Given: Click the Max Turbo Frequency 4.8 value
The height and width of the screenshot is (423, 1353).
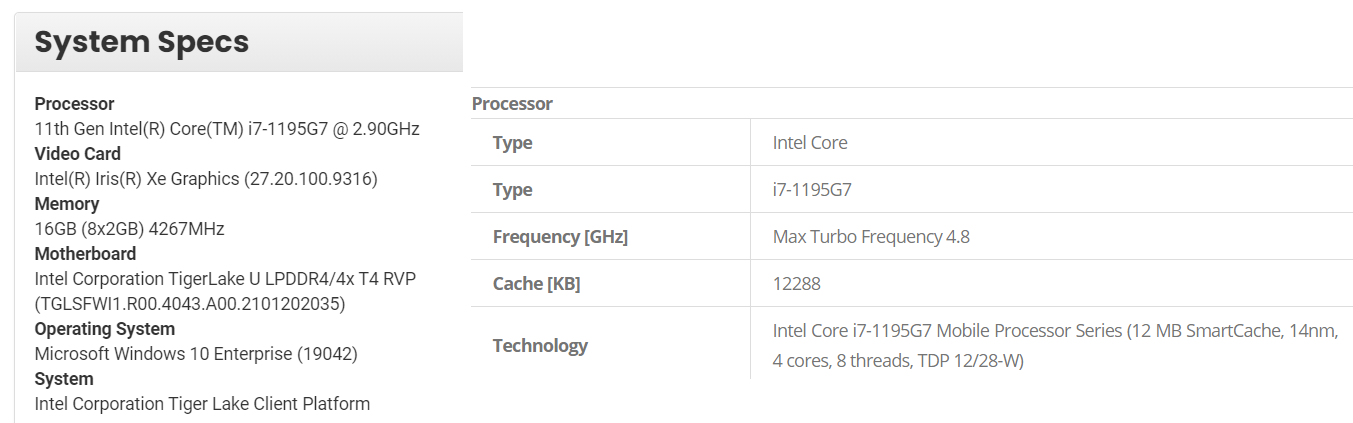Looking at the screenshot, I should coord(871,237).
